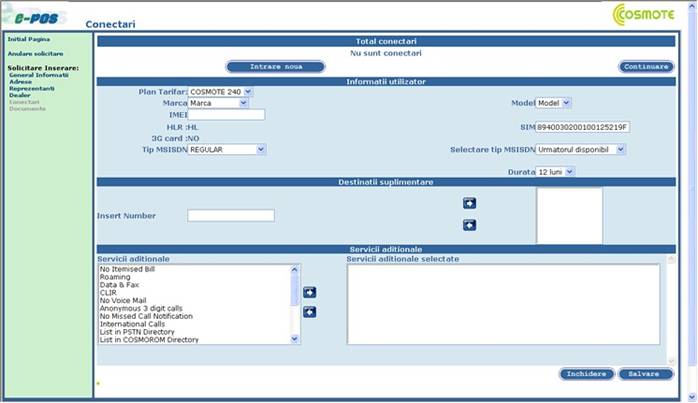Click the remove arrow for Servicii aditionale

(x=309, y=312)
